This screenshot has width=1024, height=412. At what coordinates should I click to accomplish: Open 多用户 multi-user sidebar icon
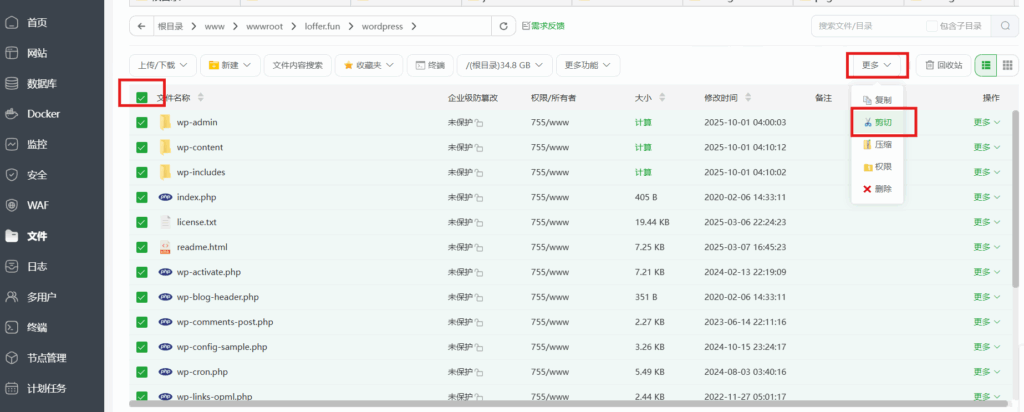(12, 296)
